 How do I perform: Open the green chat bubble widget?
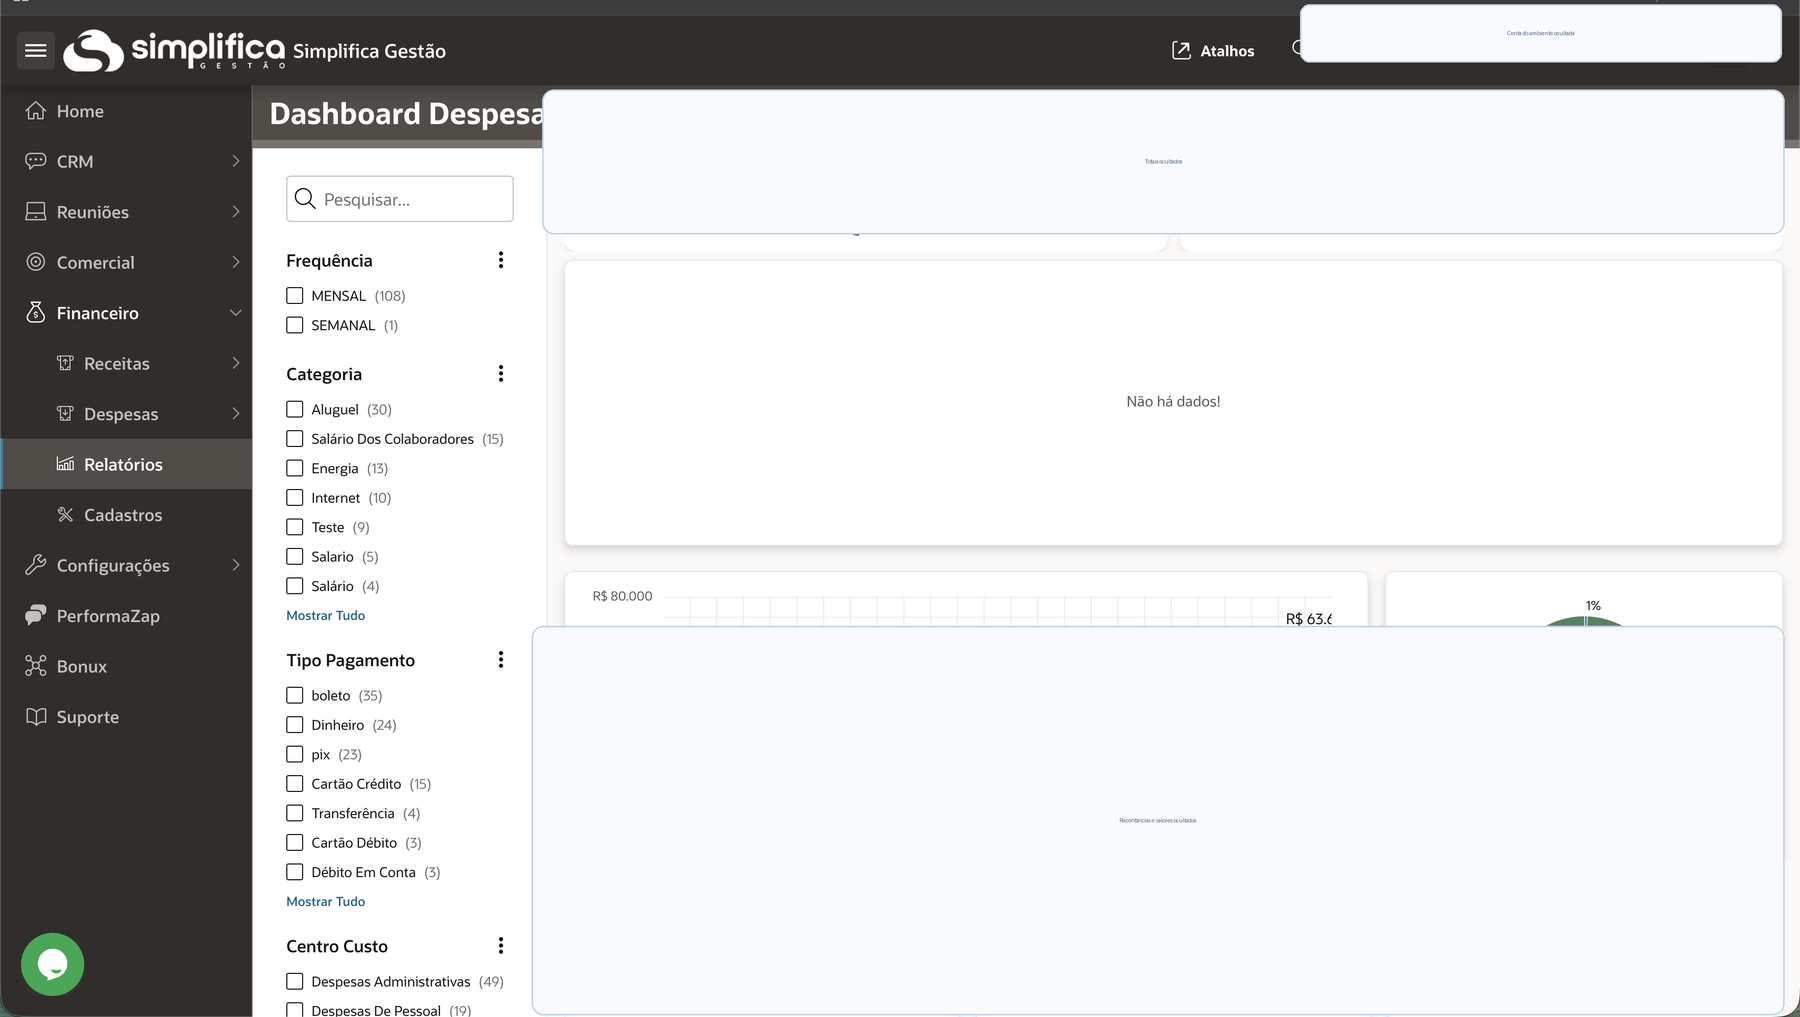click(x=52, y=964)
